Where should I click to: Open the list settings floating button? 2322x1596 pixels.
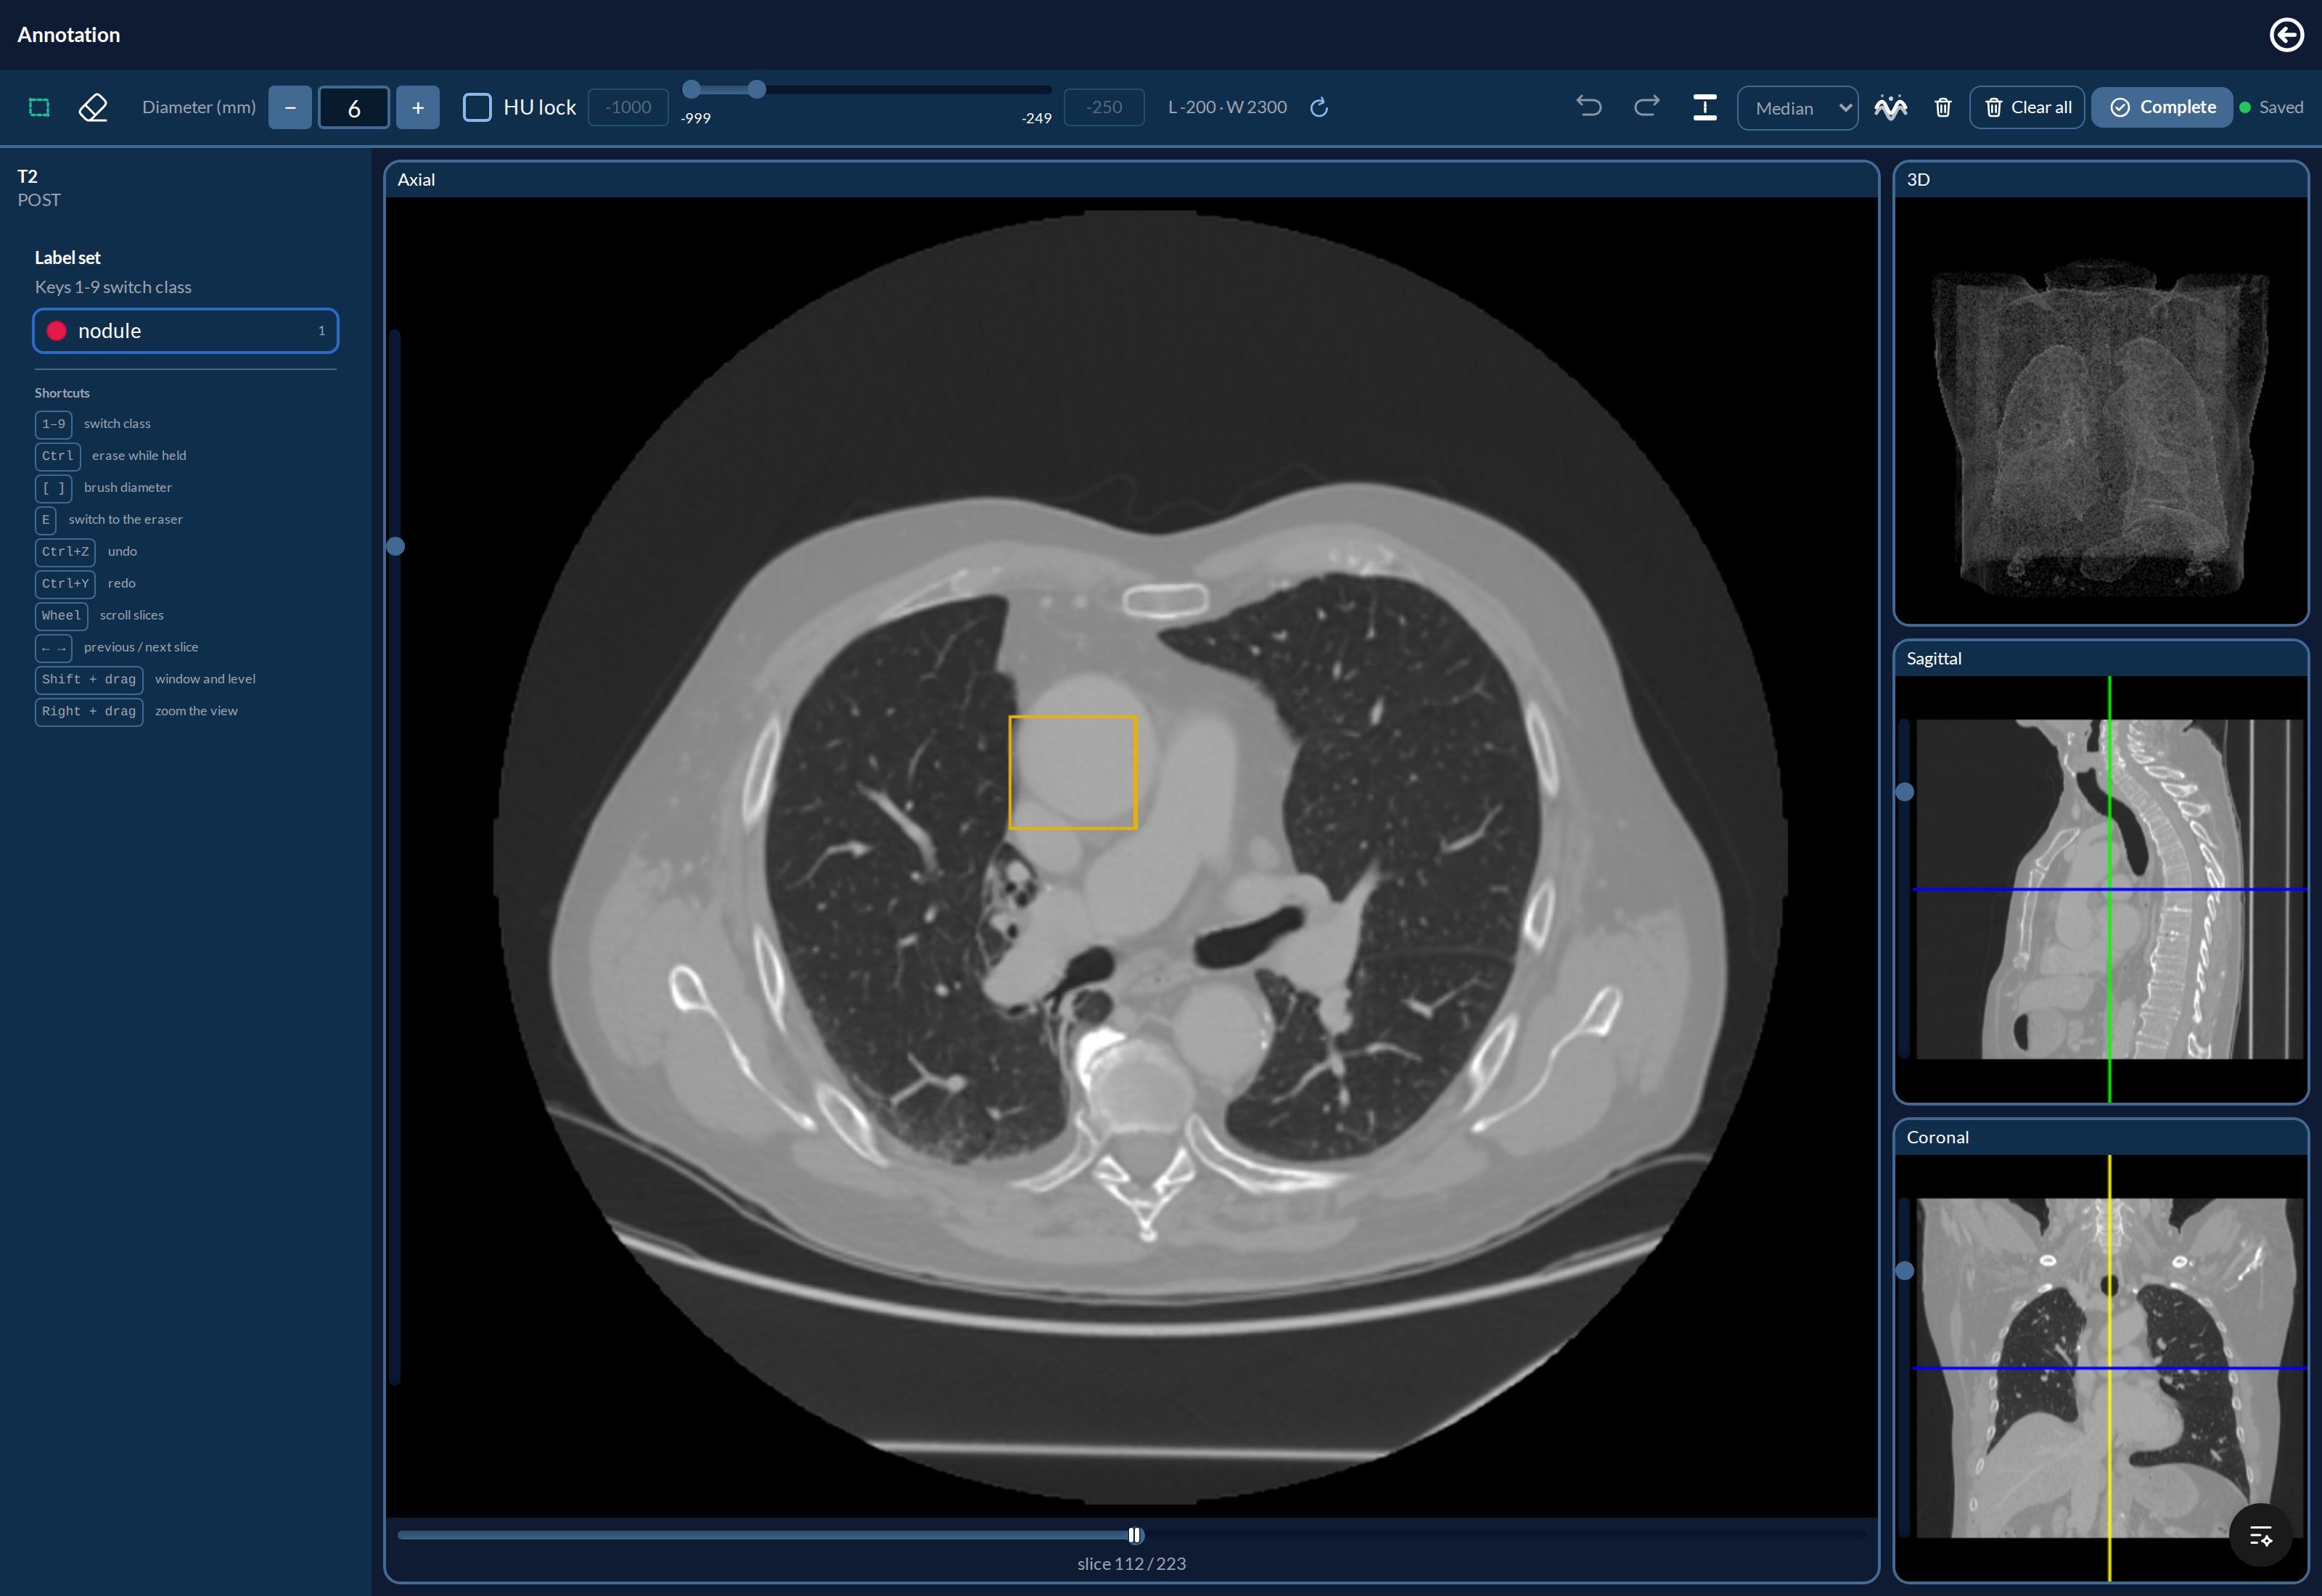tap(2260, 1536)
